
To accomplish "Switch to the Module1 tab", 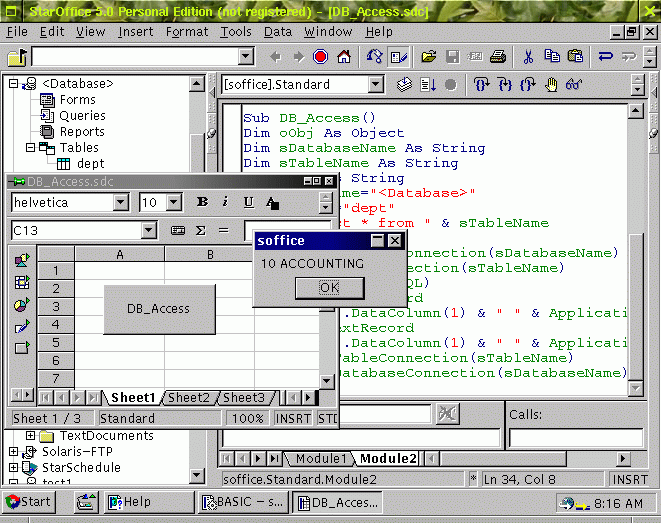I will pyautogui.click(x=320, y=459).
